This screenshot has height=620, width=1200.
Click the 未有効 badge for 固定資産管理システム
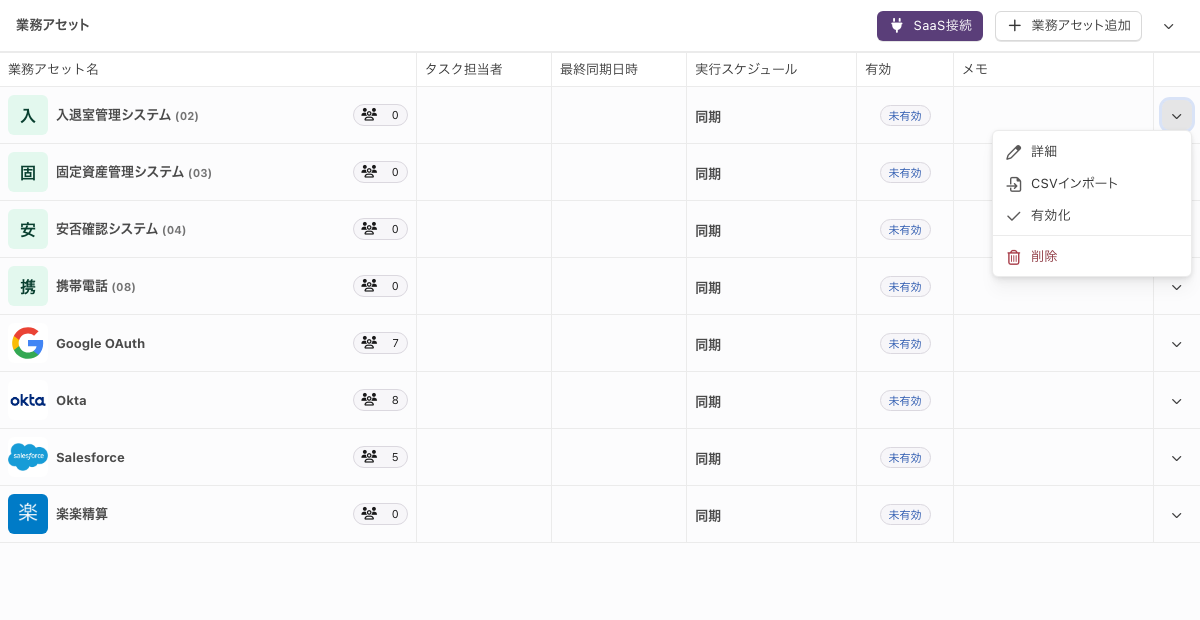click(x=905, y=173)
